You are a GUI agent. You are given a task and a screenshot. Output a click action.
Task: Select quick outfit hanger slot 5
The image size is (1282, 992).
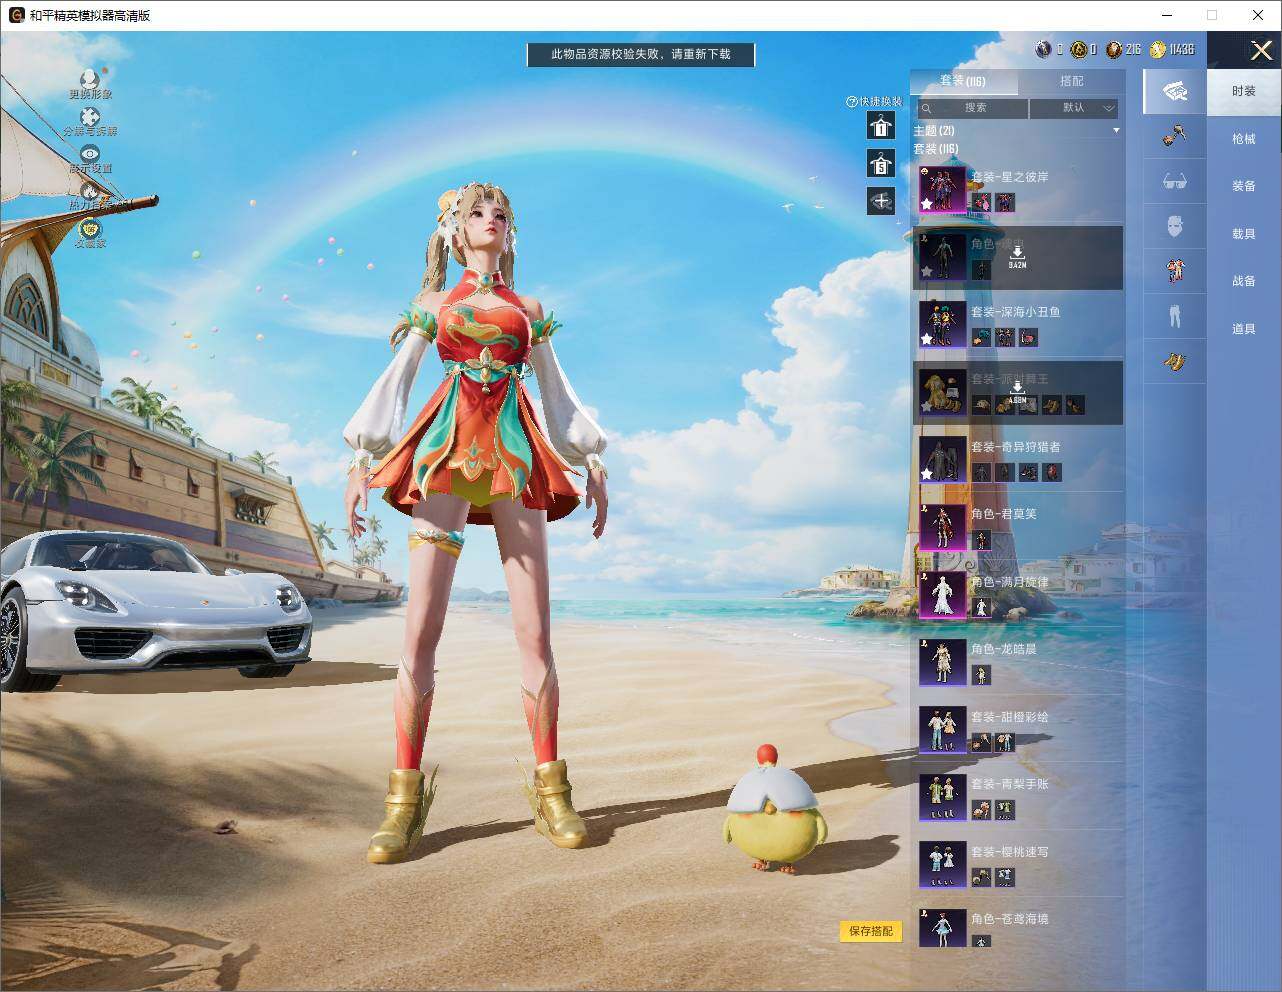[880, 163]
